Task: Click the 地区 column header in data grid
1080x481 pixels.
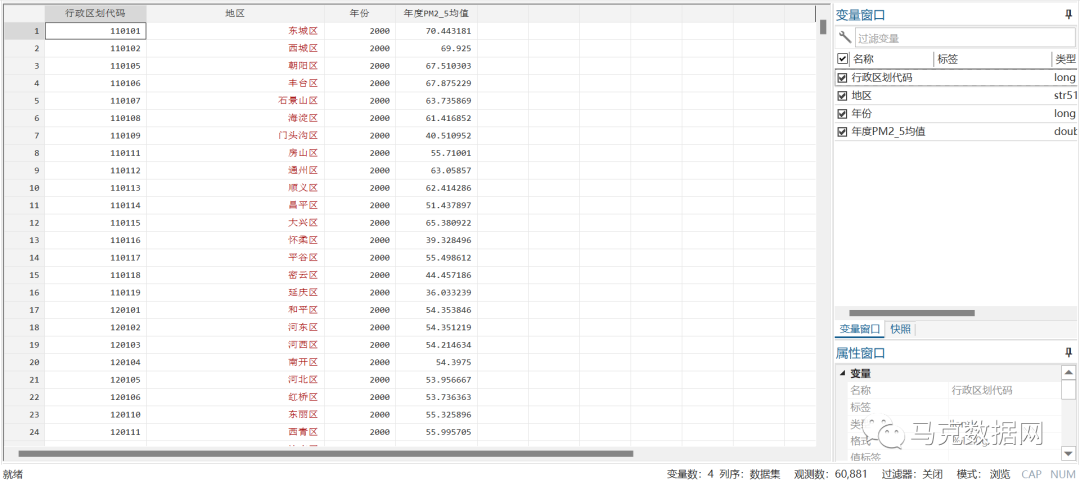Action: pyautogui.click(x=236, y=14)
